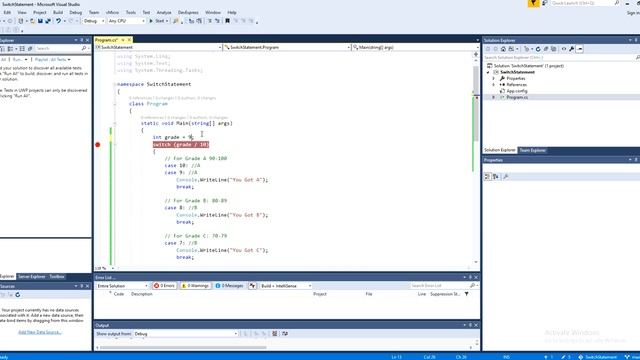Screen dimensions: 640x360
Task: Open the Analyze menu
Action: pos(164,13)
